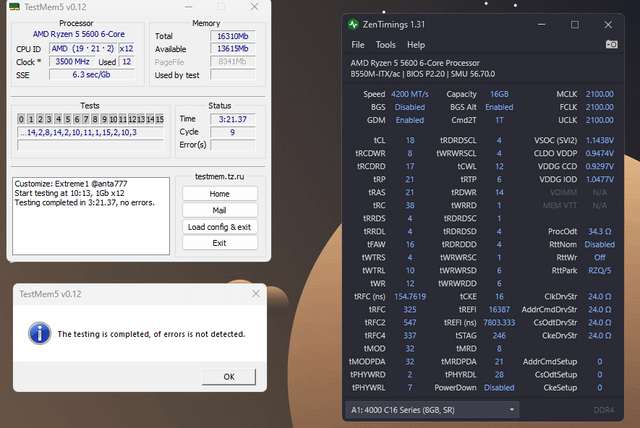Screen dimensions: 640x428
Task: Click test number 15 box
Action: coord(160,119)
